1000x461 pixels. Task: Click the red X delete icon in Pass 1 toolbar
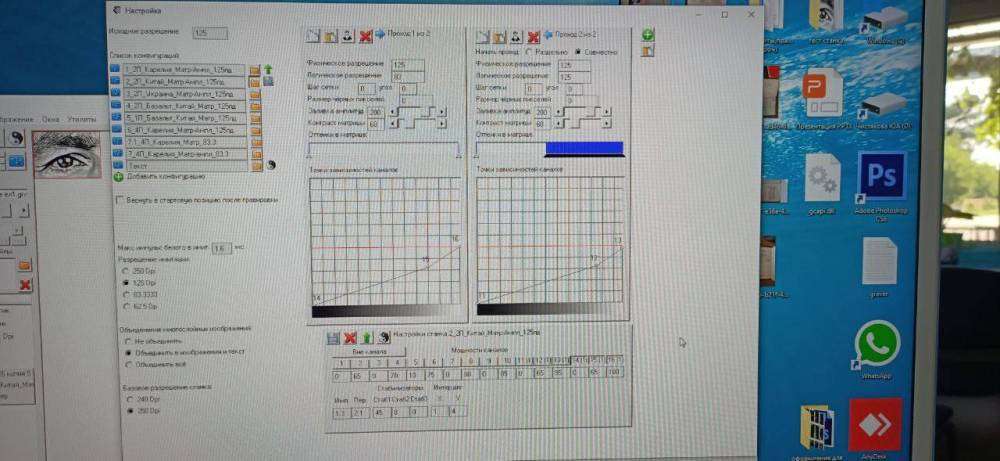tap(365, 36)
